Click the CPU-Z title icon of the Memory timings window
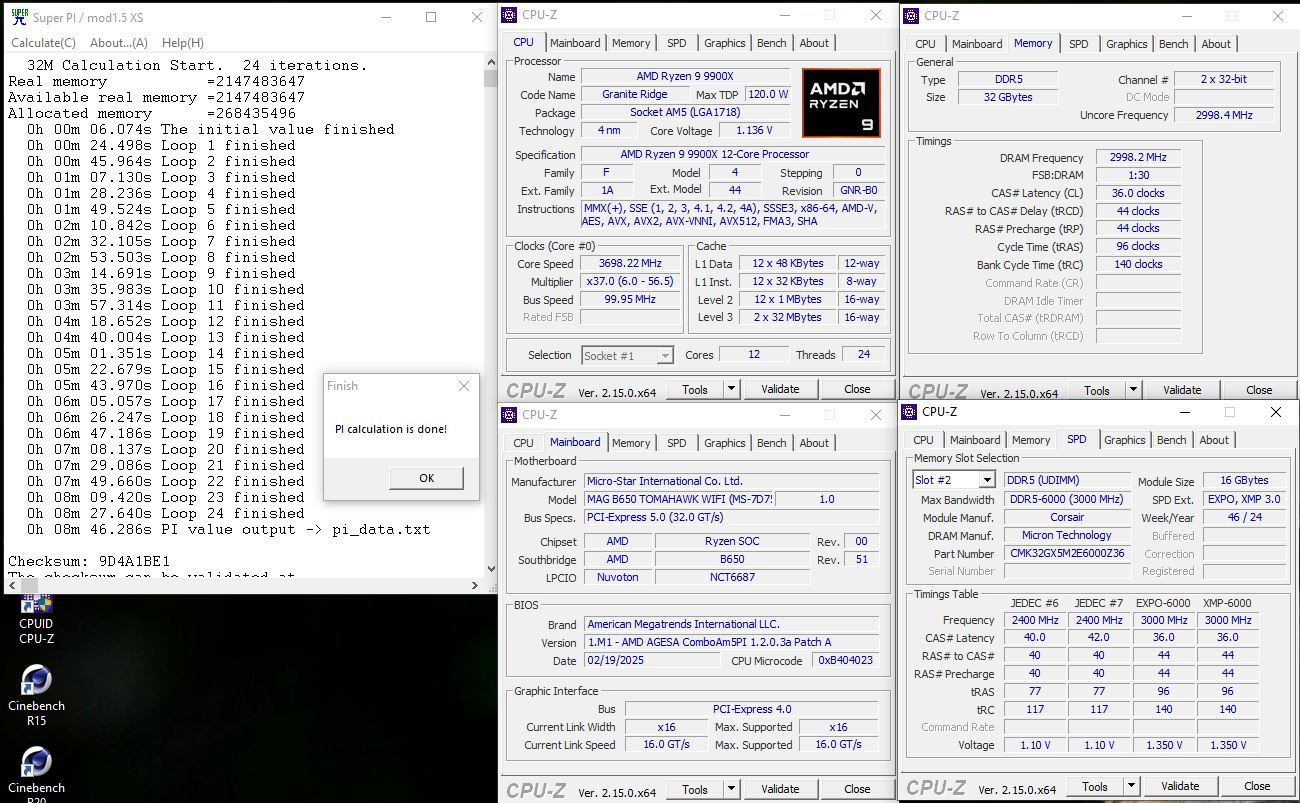1300x803 pixels. click(911, 15)
